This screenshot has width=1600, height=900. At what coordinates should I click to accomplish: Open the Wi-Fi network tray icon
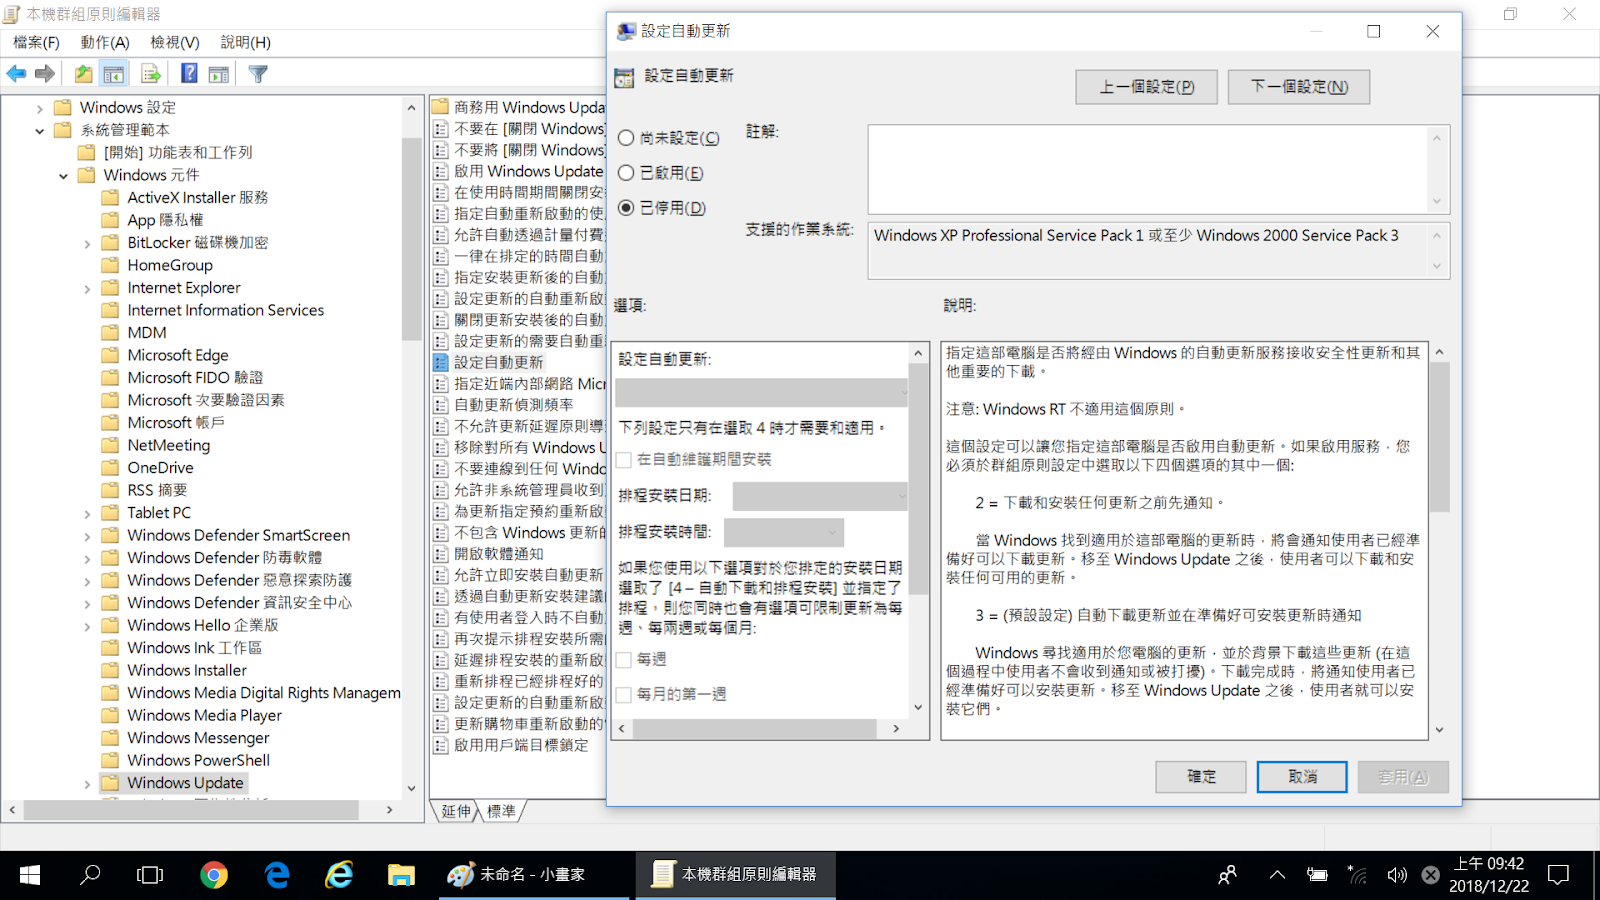[1357, 875]
